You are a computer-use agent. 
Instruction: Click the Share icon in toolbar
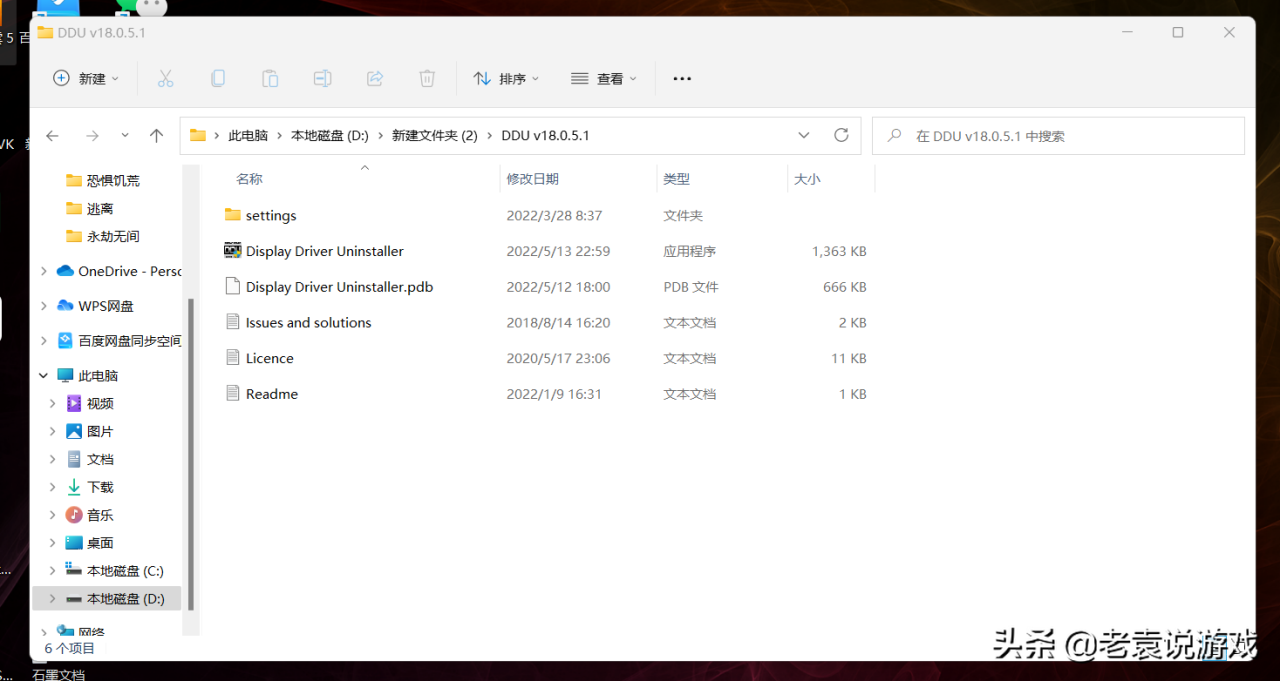(x=375, y=78)
